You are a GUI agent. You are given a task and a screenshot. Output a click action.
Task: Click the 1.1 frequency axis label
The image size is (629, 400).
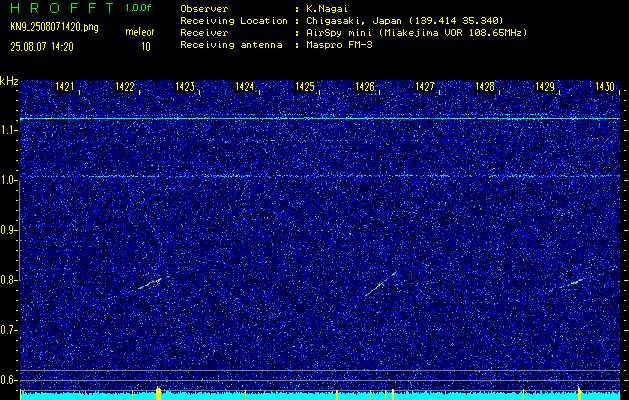point(8,130)
